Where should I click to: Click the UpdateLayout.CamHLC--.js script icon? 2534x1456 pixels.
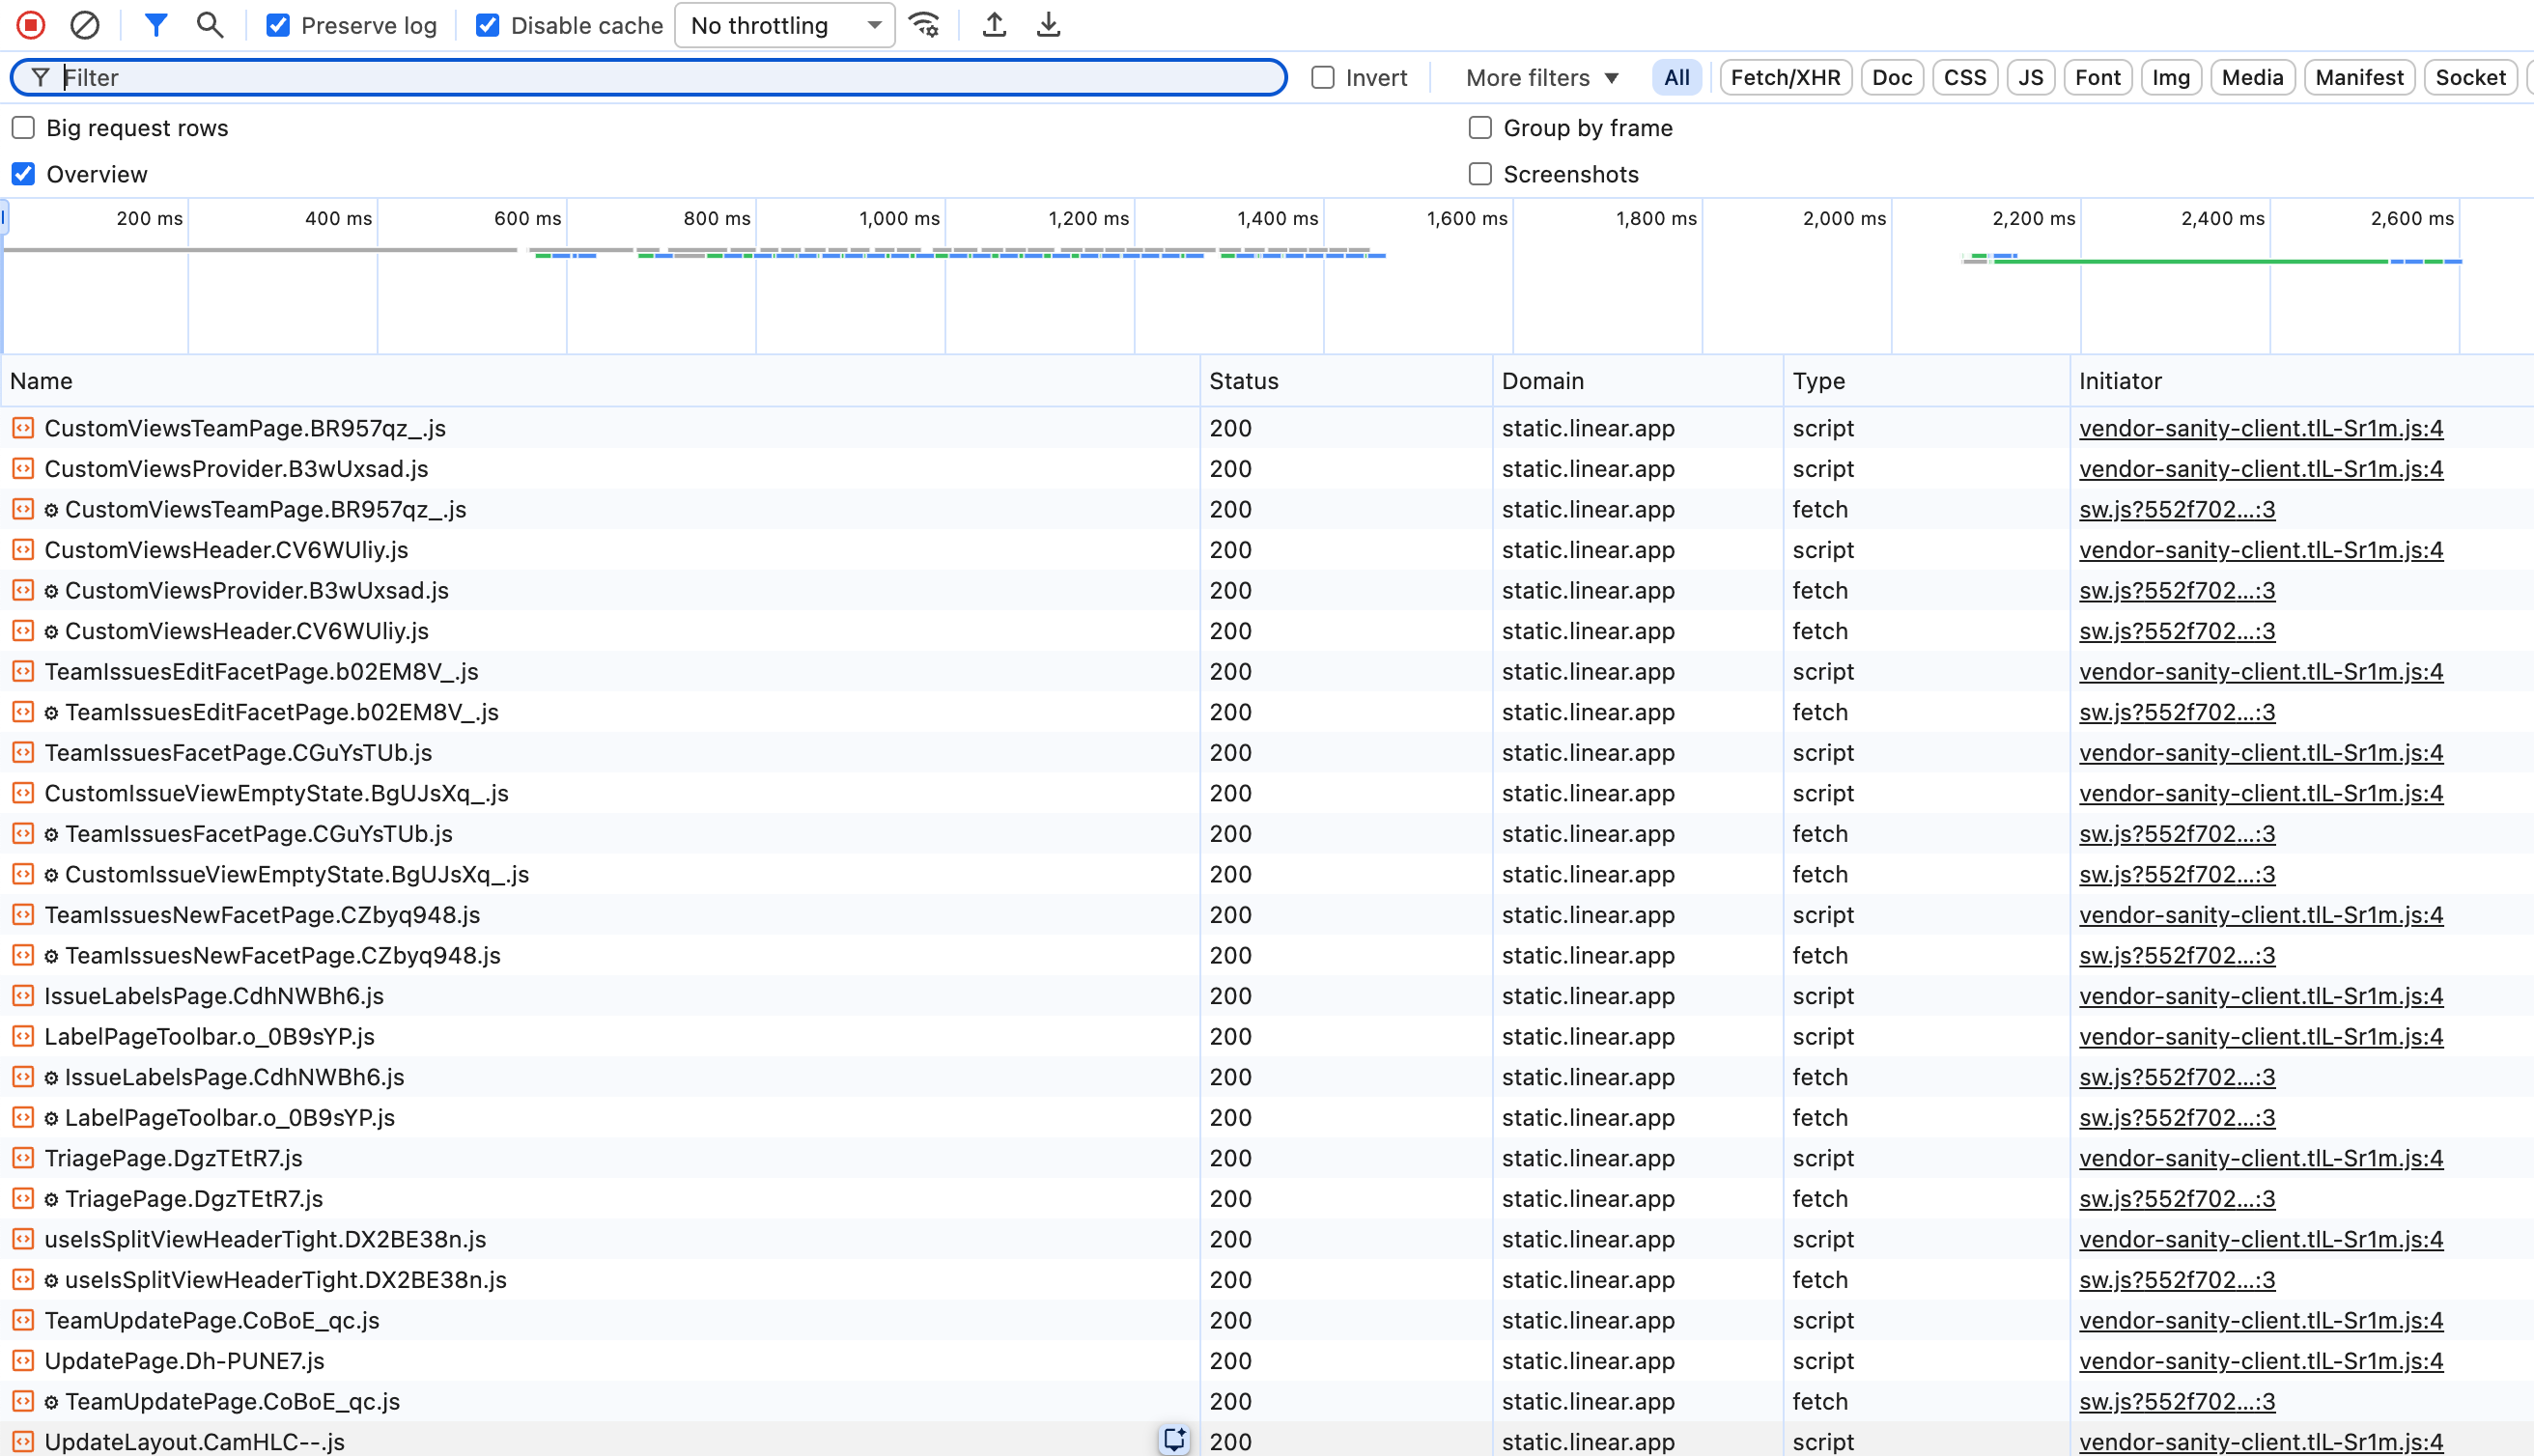[x=22, y=1442]
